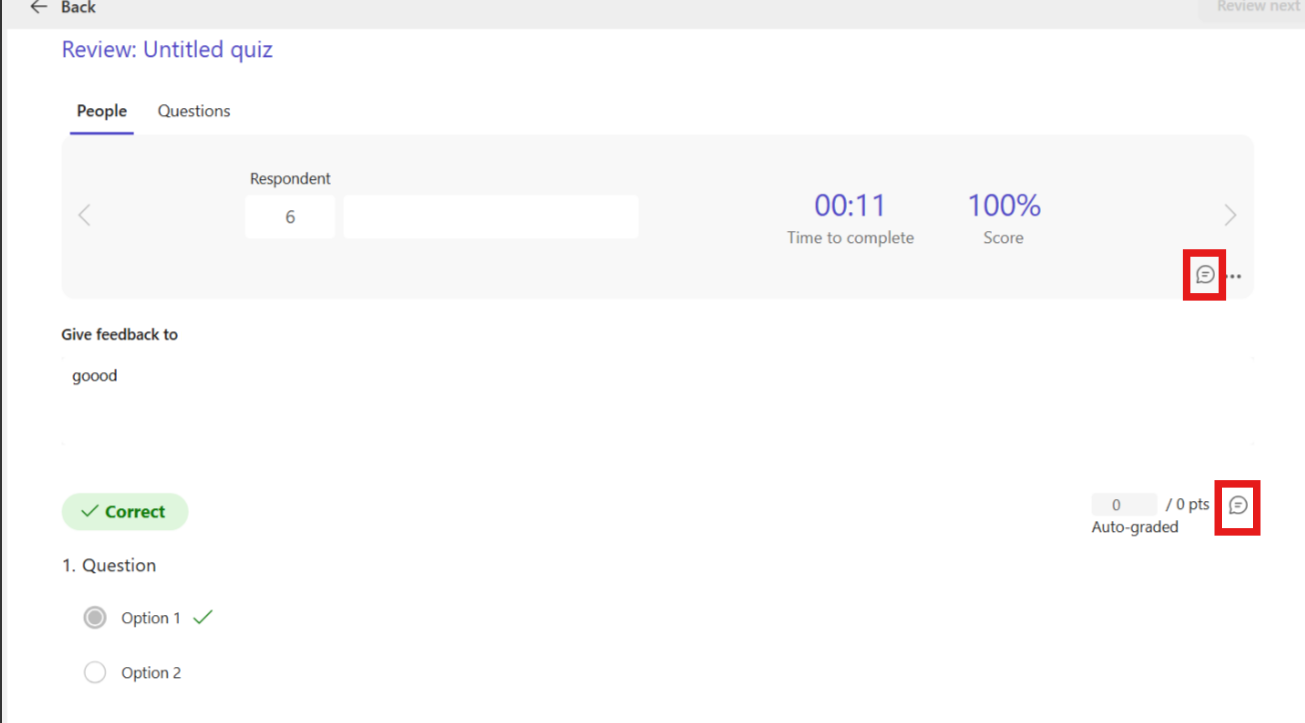
Task: Click the Time to complete label
Action: 850,238
